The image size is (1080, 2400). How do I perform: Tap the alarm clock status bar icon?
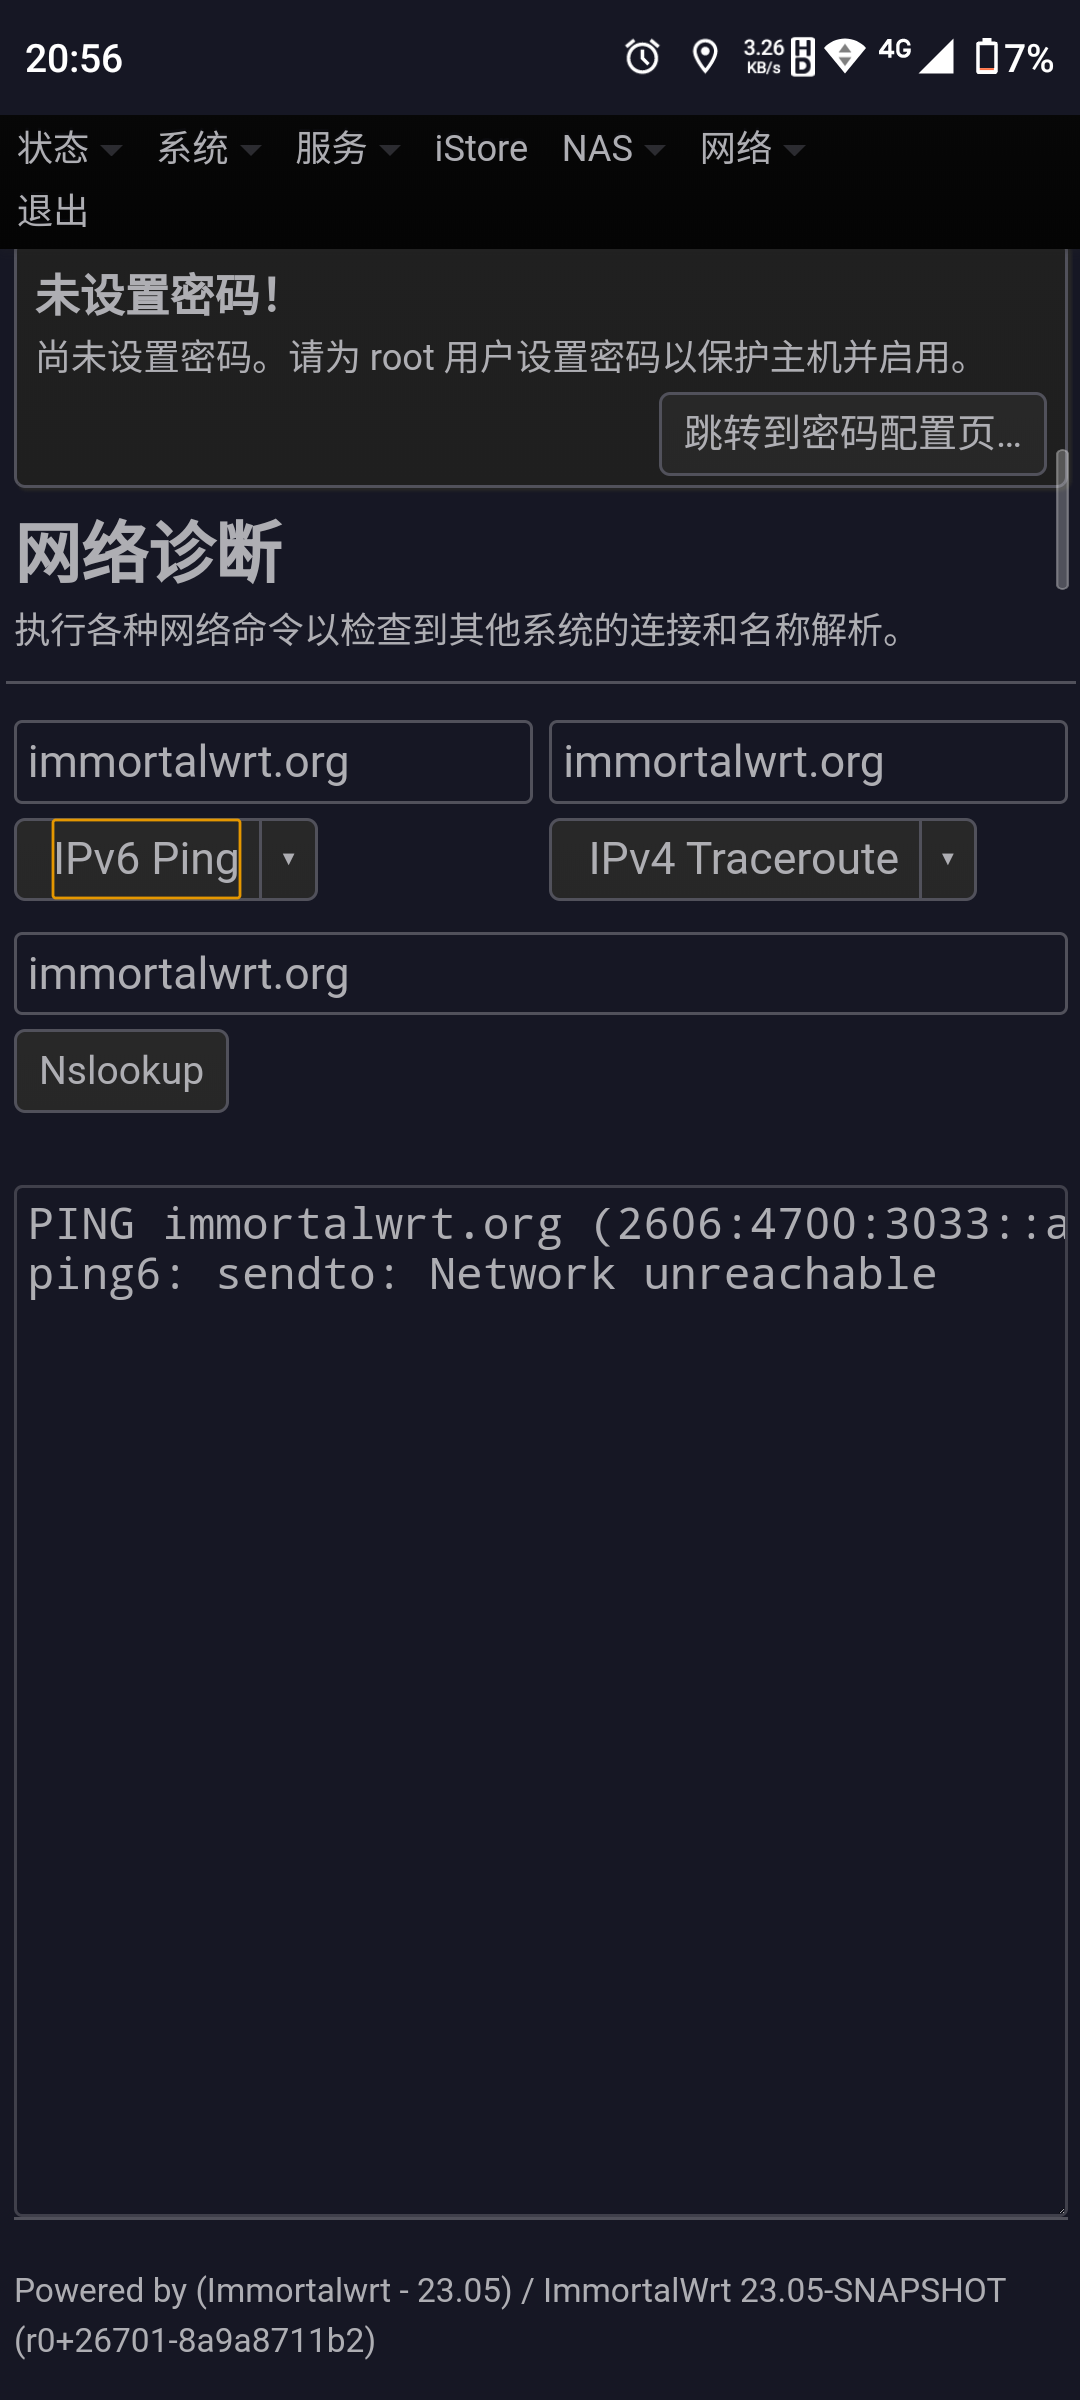641,58
